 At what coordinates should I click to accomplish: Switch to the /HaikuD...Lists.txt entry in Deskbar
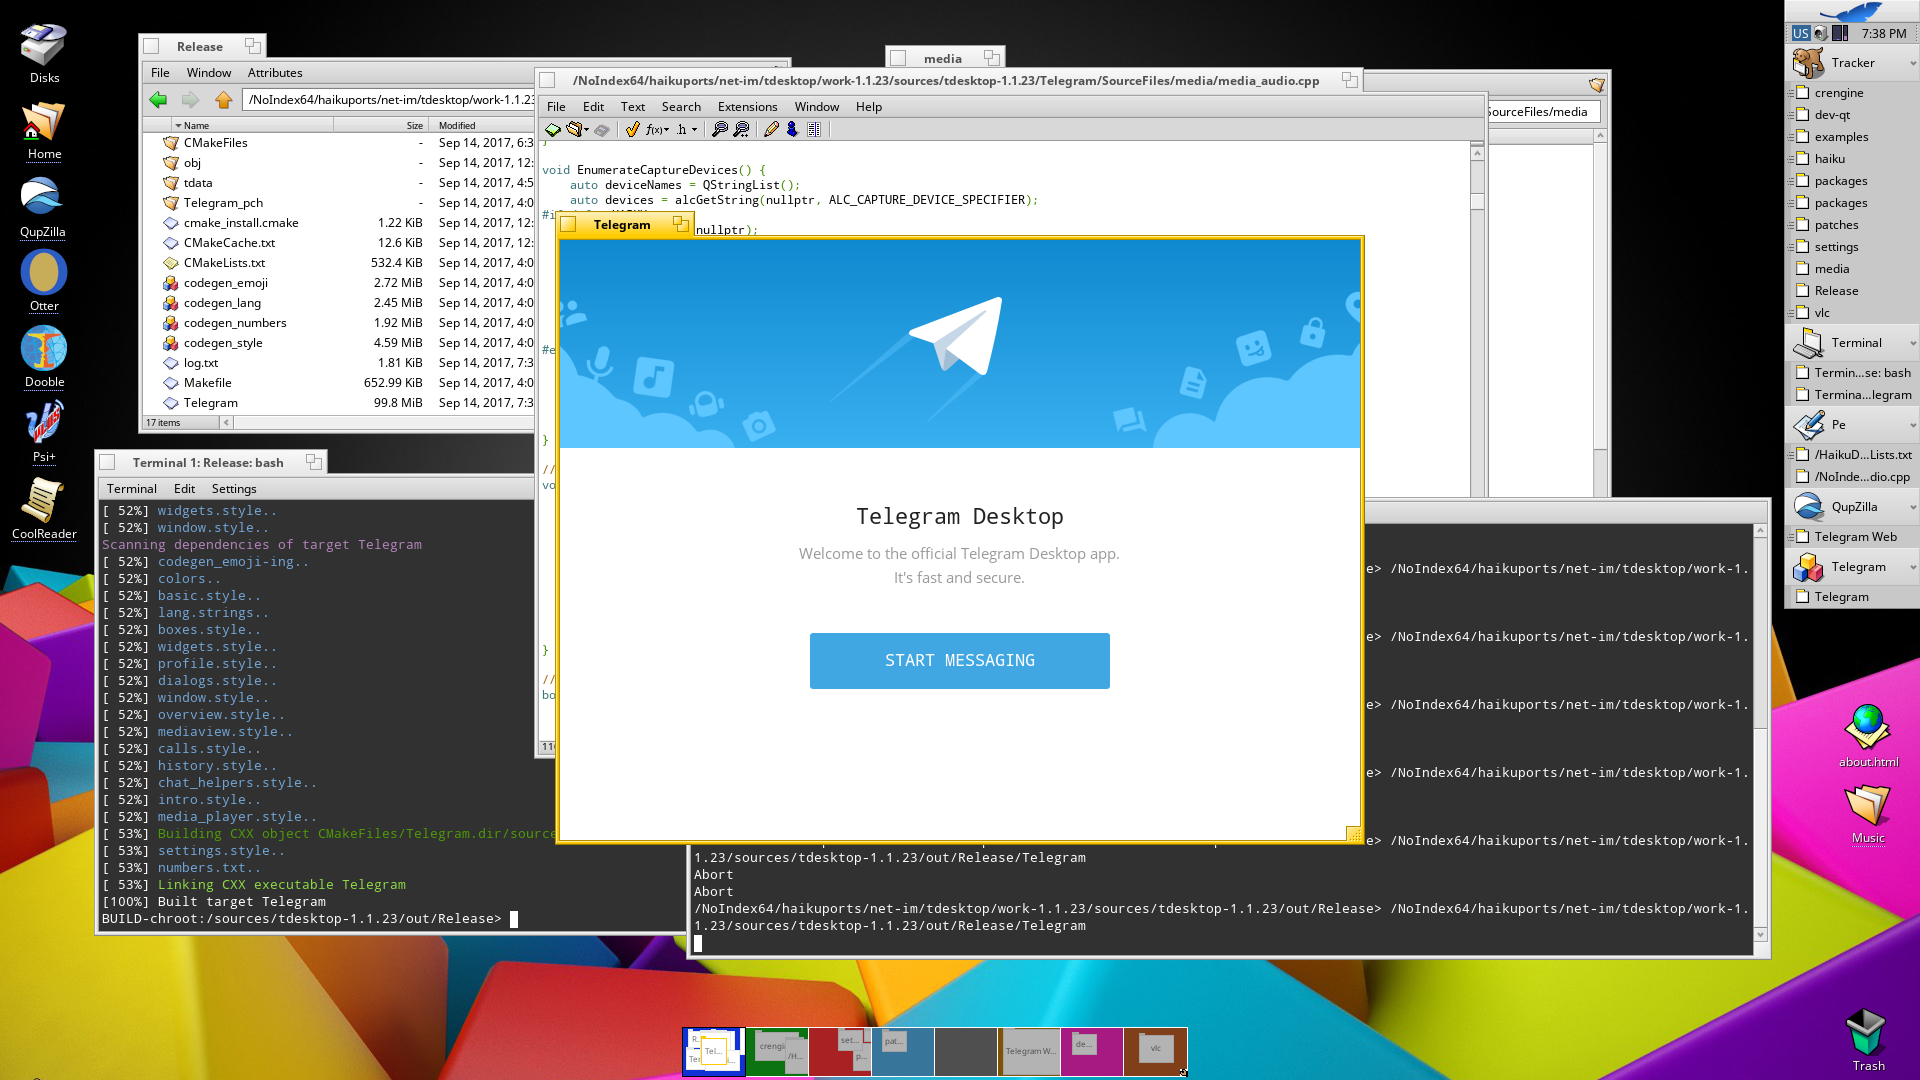click(x=1852, y=455)
